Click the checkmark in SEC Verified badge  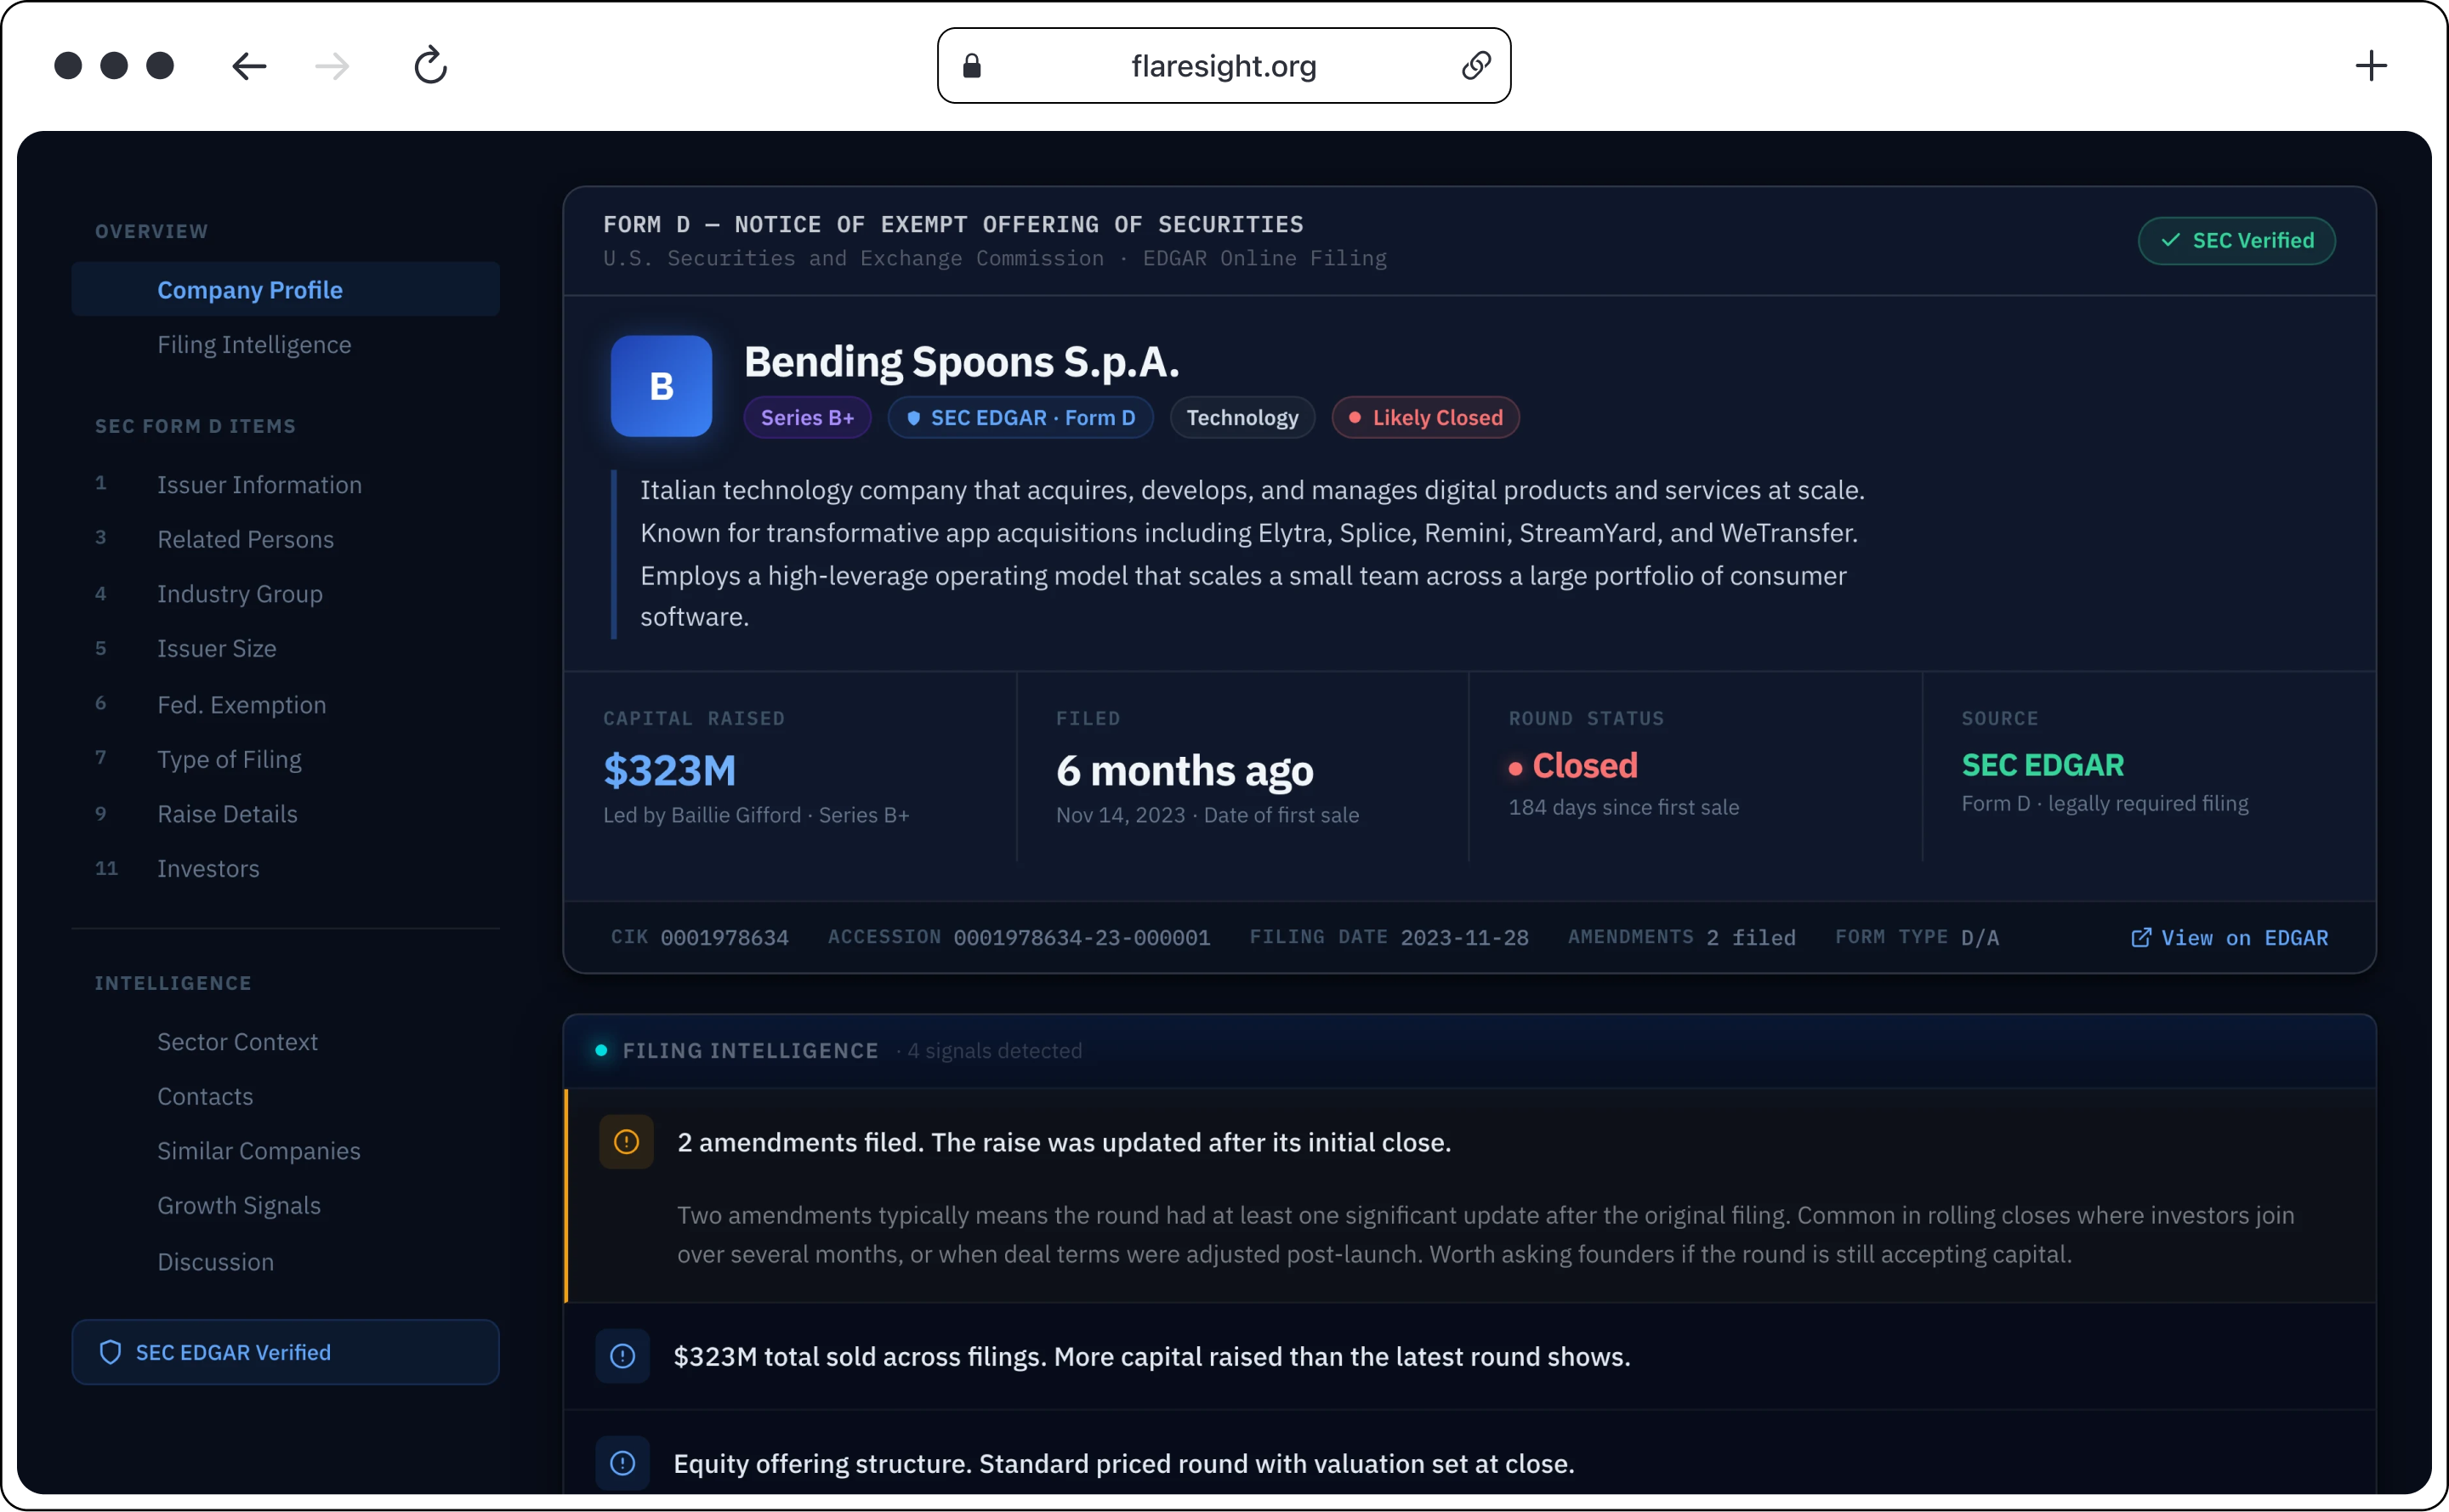pos(2169,240)
